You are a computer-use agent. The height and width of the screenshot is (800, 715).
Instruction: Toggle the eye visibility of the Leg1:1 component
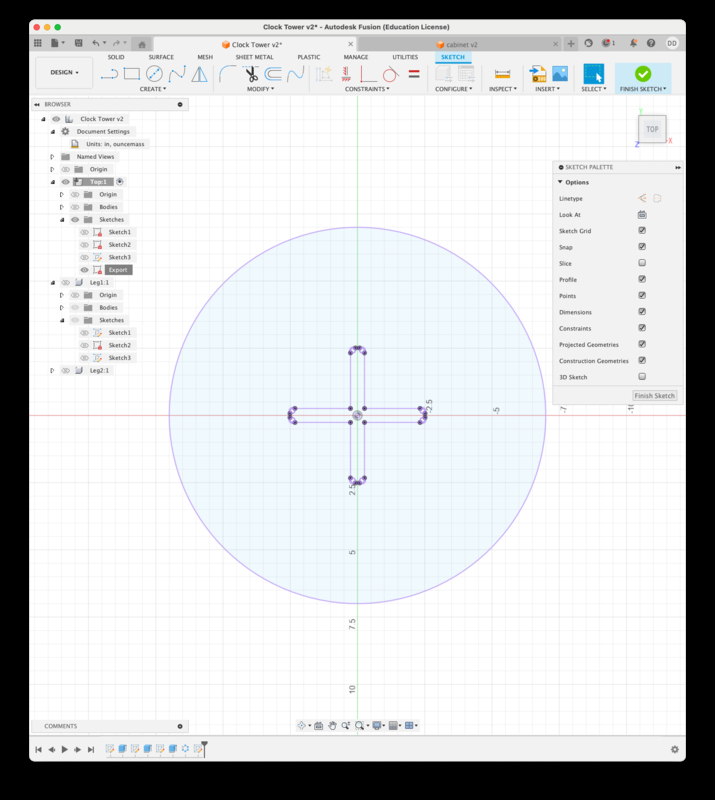click(x=65, y=282)
